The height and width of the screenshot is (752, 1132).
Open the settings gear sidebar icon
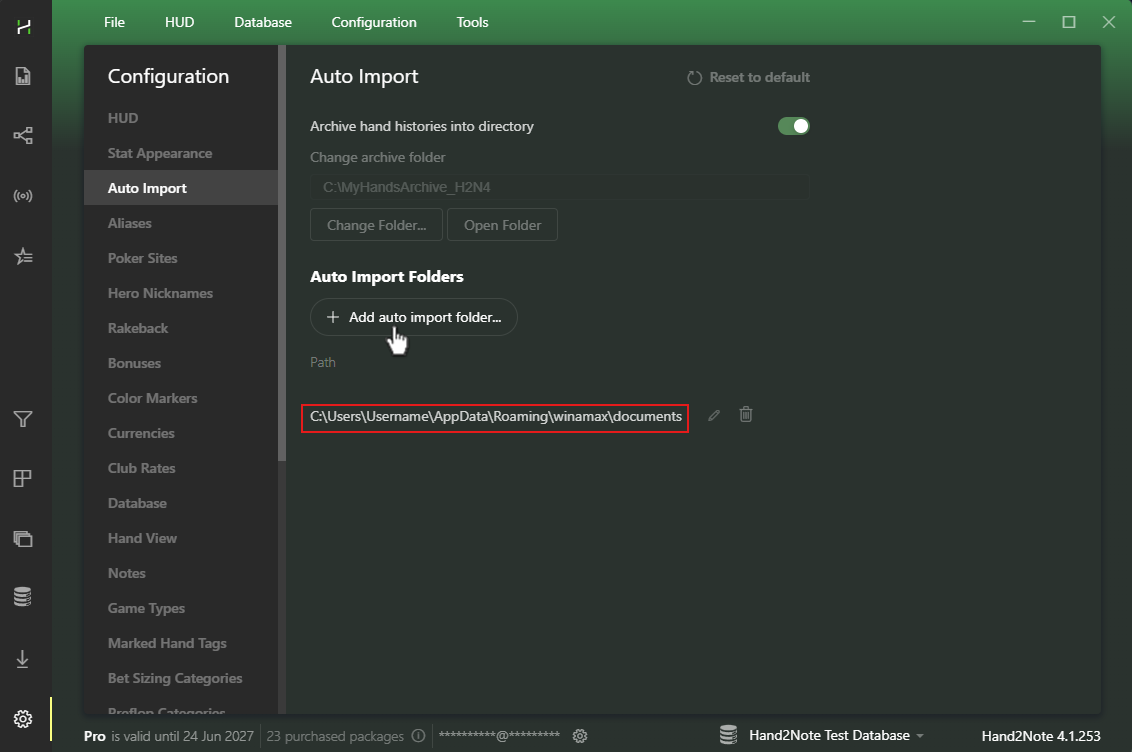click(23, 719)
